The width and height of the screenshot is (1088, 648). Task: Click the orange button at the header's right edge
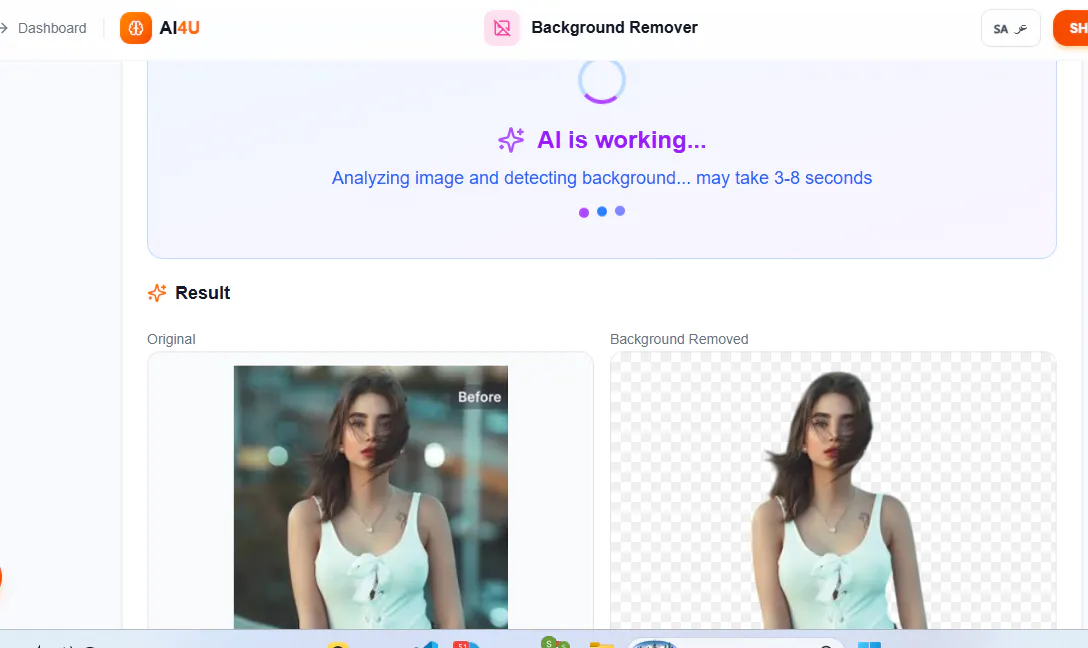point(1071,28)
